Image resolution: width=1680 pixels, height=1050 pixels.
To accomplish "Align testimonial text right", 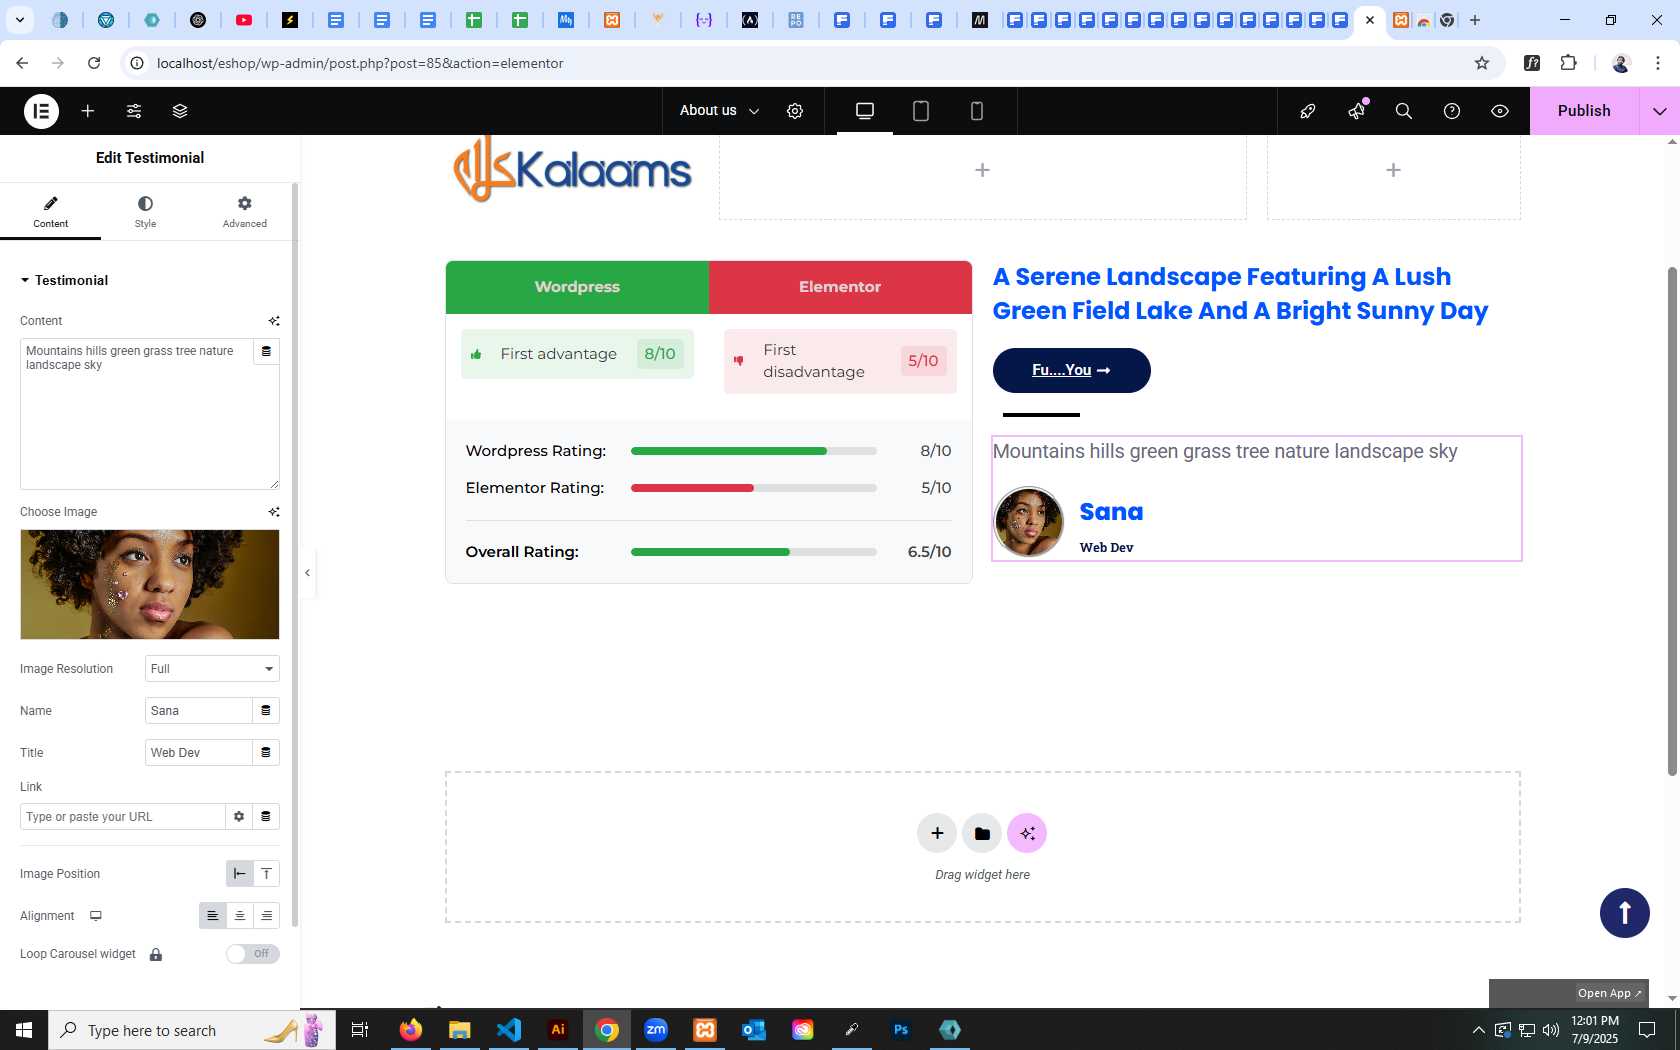I will (x=267, y=916).
